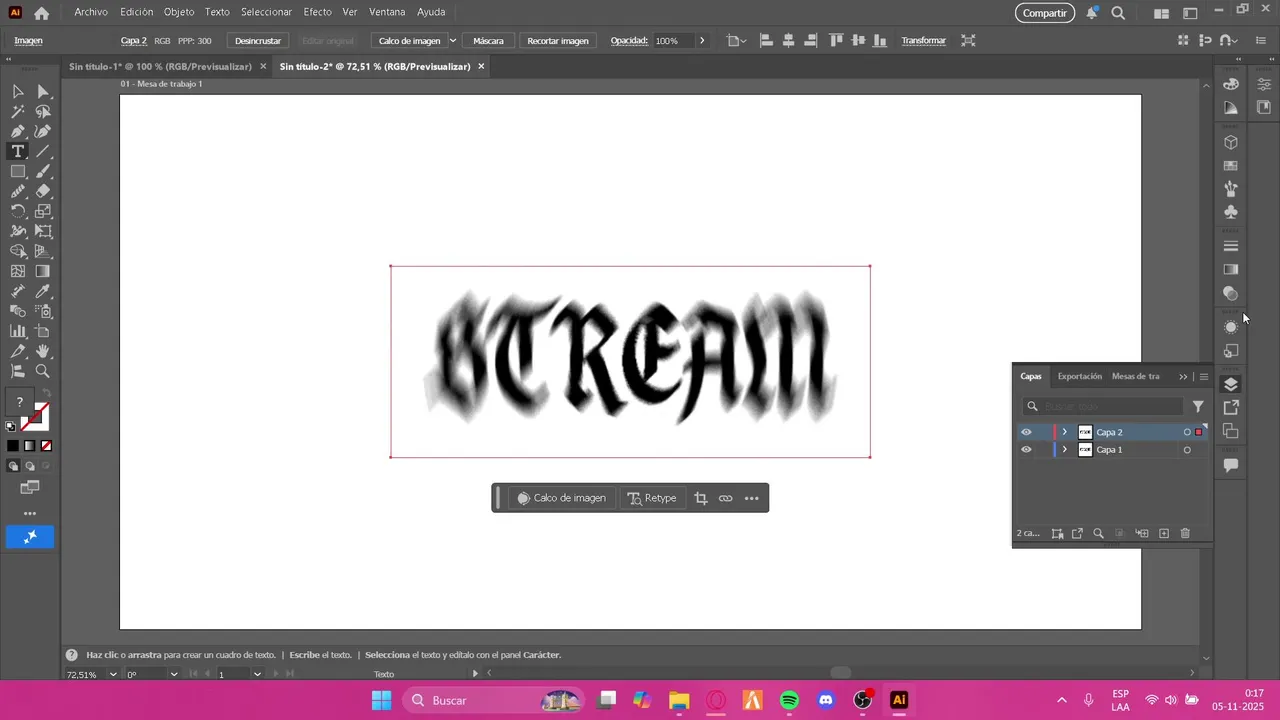
Task: Click the Fill color swatch in toolbar
Action: [x=20, y=402]
